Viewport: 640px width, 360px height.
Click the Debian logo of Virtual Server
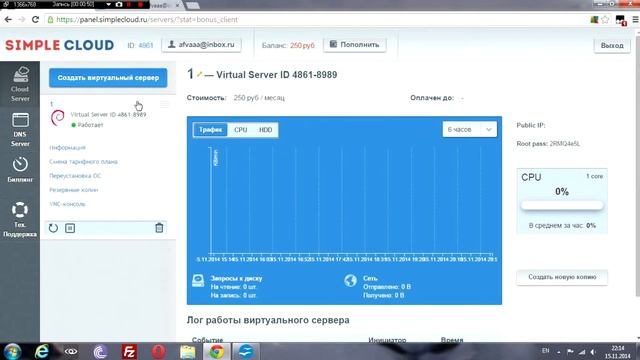(x=58, y=118)
